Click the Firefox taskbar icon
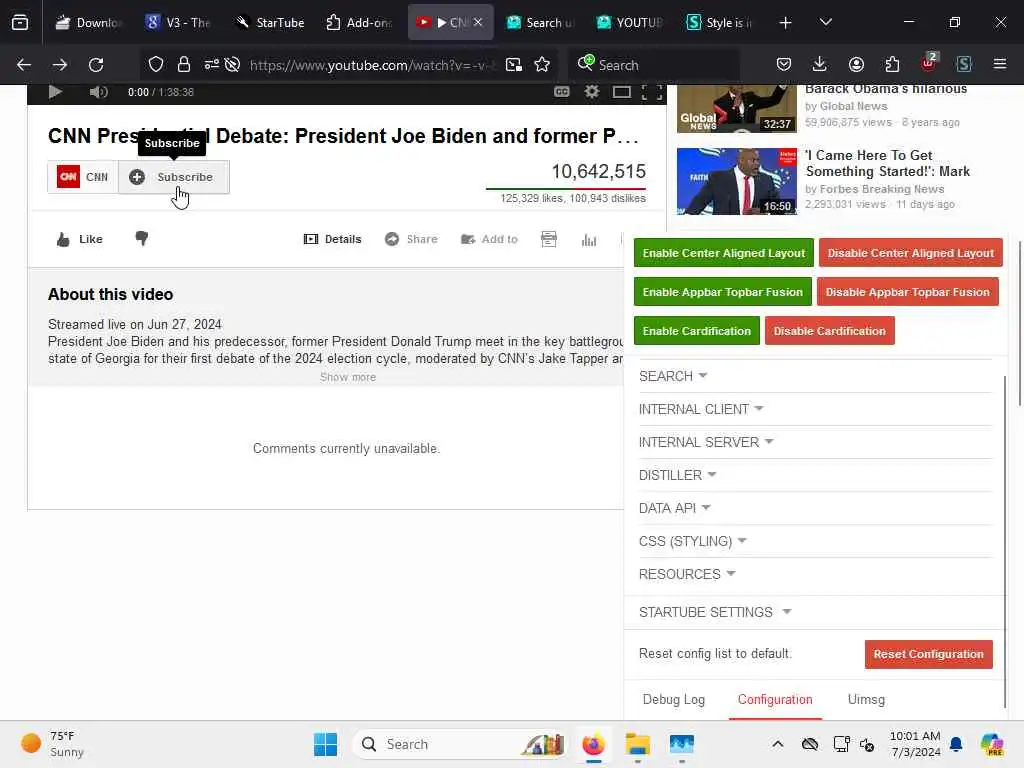Viewport: 1024px width, 768px height. coord(593,744)
